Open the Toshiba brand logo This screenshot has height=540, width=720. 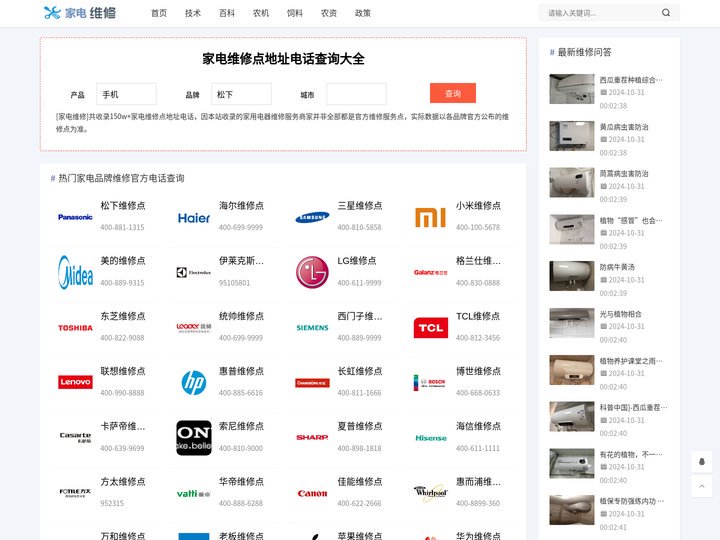pyautogui.click(x=75, y=328)
